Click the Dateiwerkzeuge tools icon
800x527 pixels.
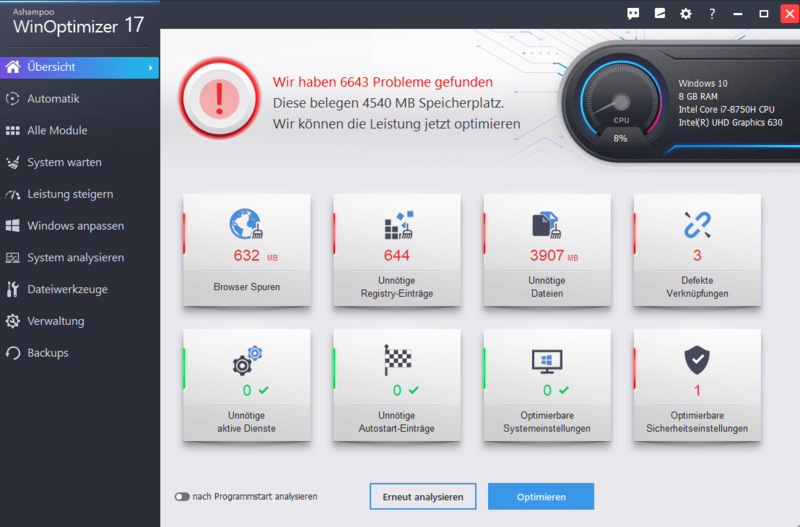(13, 289)
